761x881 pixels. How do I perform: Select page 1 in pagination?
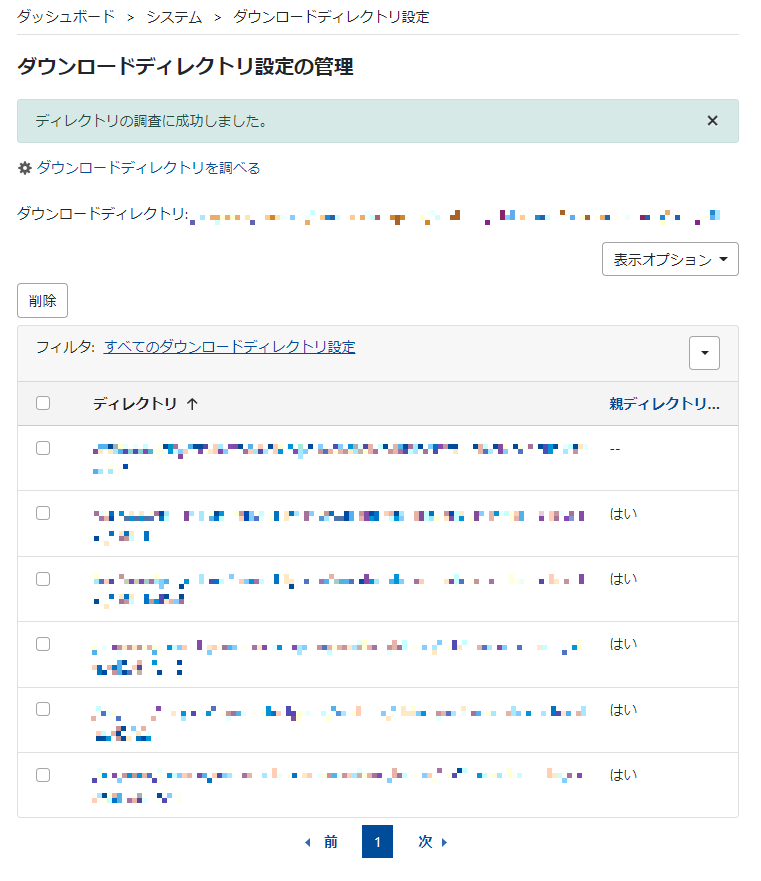tap(377, 842)
